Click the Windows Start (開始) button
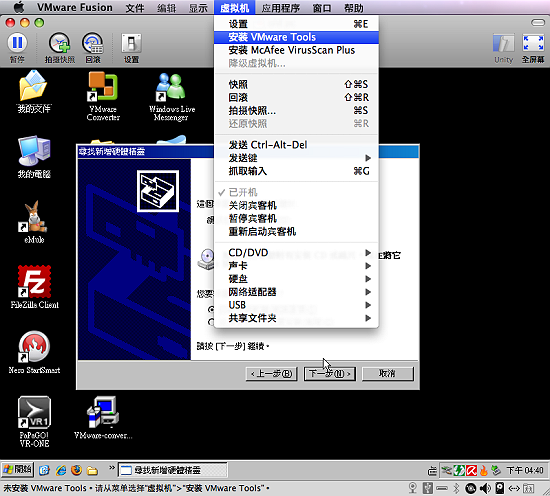 [18, 470]
